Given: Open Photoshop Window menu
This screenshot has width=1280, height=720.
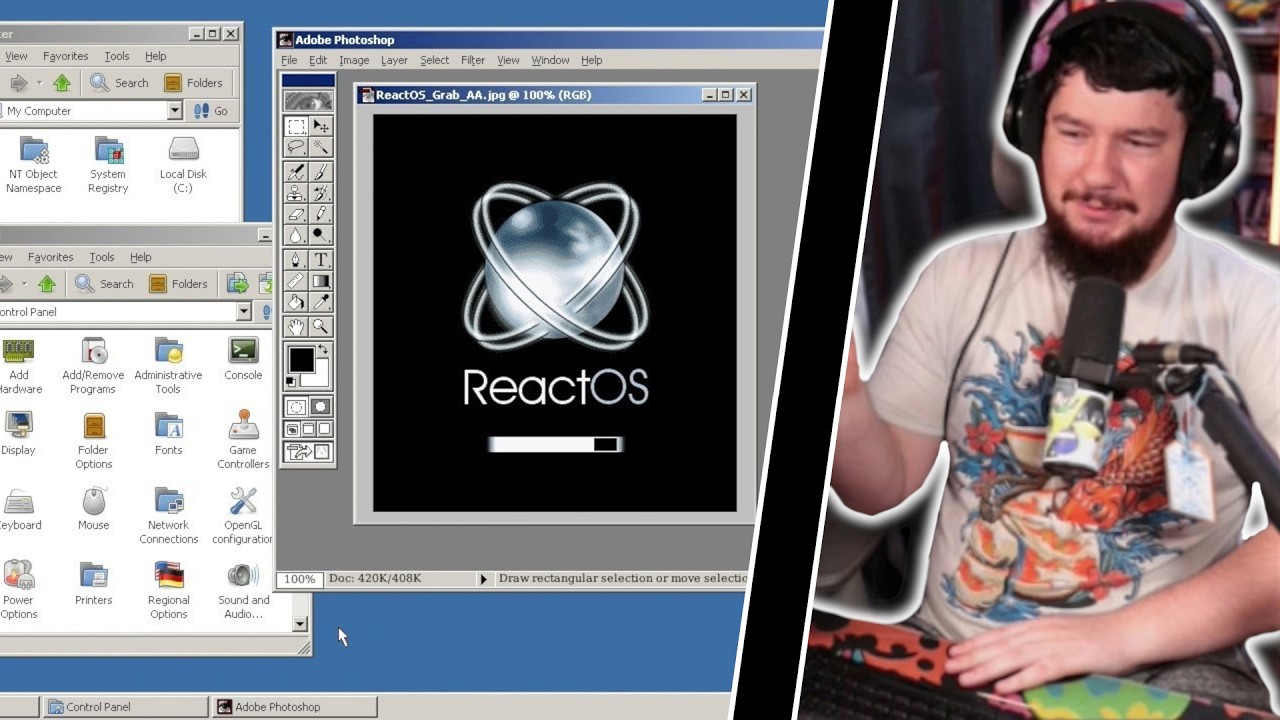Looking at the screenshot, I should click(550, 60).
